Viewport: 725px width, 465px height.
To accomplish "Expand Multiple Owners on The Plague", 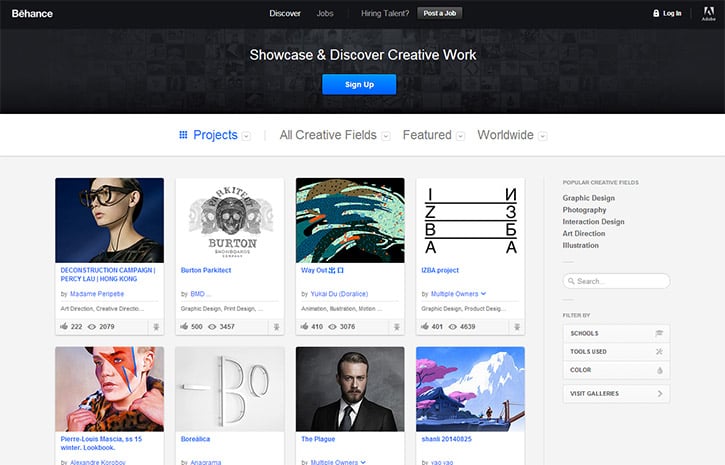I will pos(363,462).
